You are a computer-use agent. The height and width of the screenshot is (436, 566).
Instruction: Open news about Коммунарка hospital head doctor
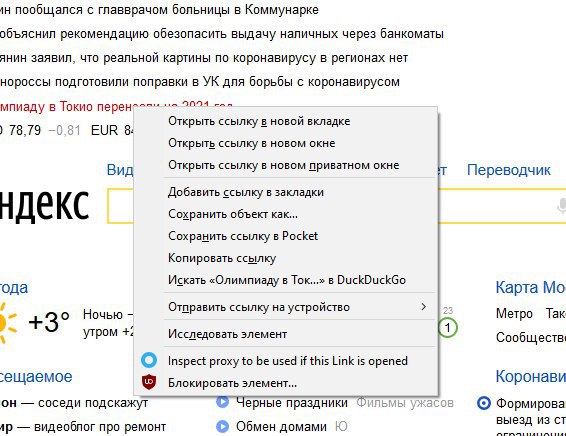(159, 10)
